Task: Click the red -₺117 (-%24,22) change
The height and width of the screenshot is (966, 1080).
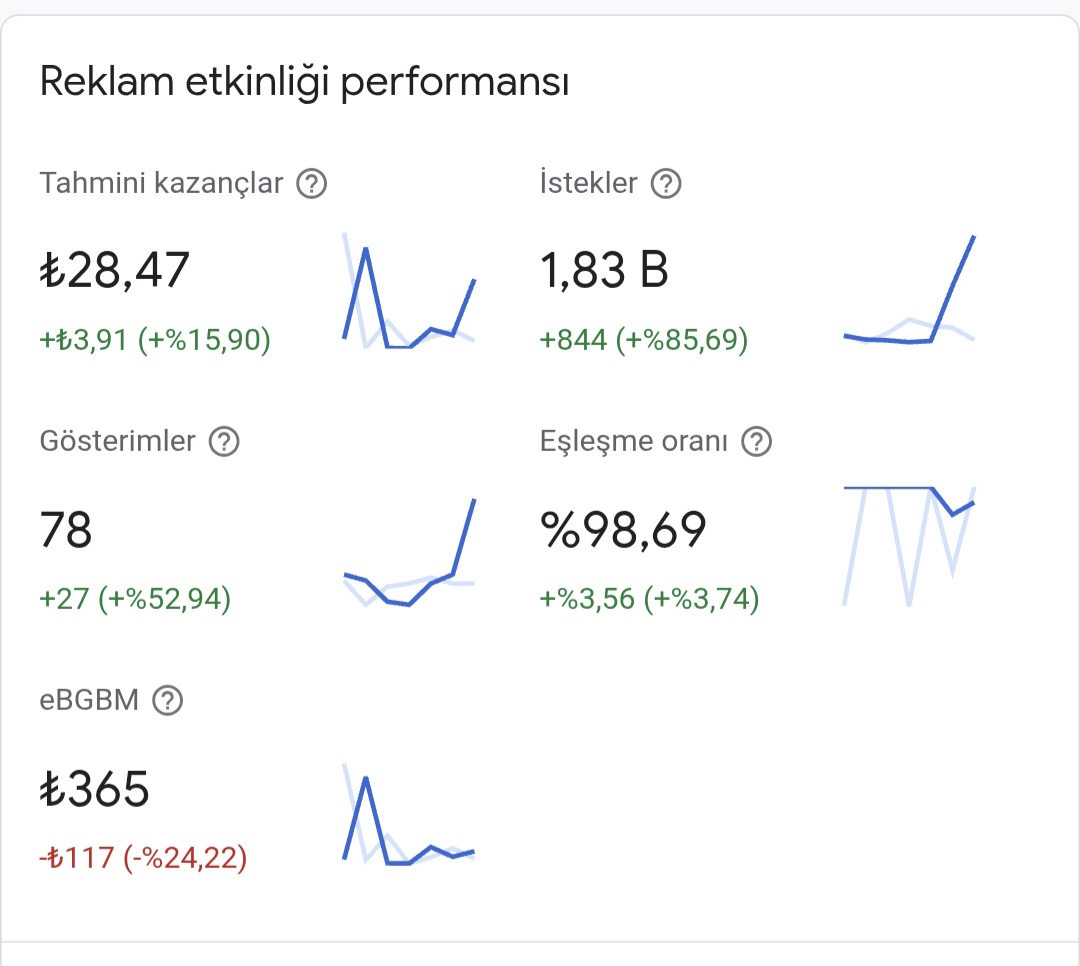Action: (x=143, y=859)
